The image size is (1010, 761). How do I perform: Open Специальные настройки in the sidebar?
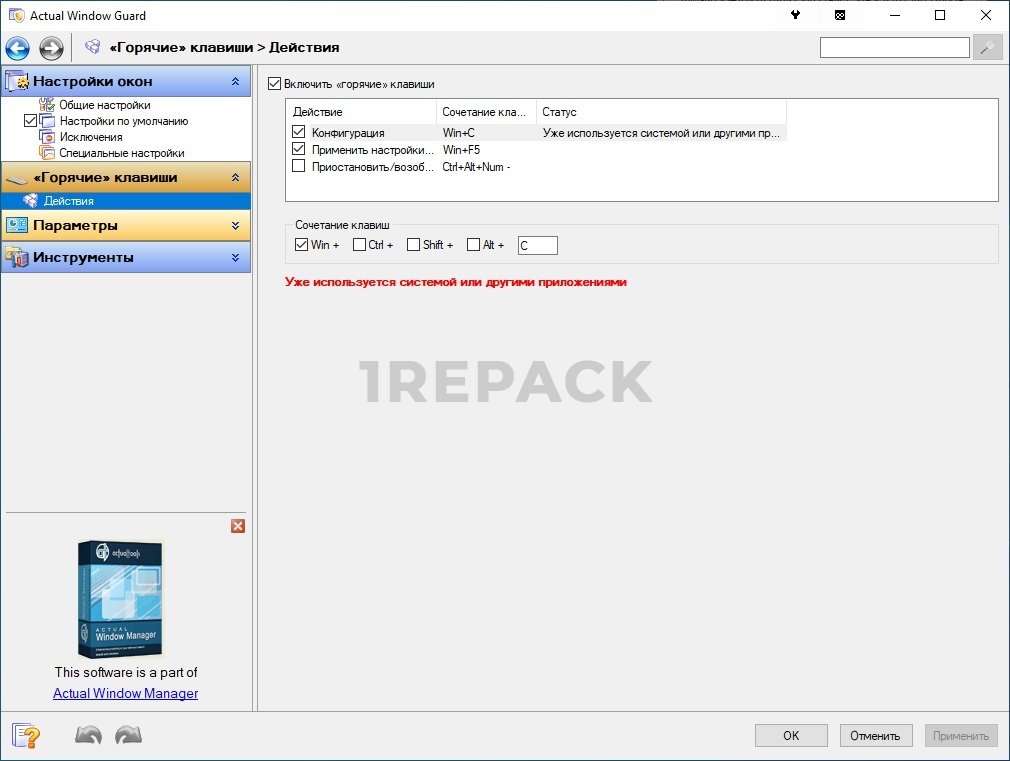pyautogui.click(x=121, y=153)
